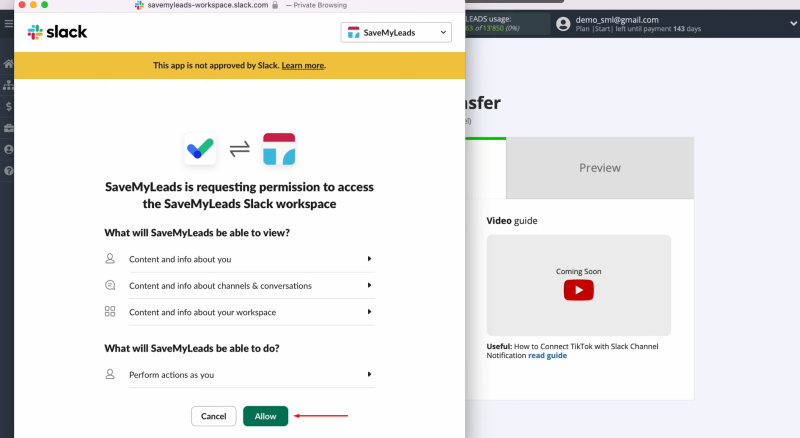Click the chat bubble icon for channels & conversations
This screenshot has width=800, height=438.
(x=110, y=285)
